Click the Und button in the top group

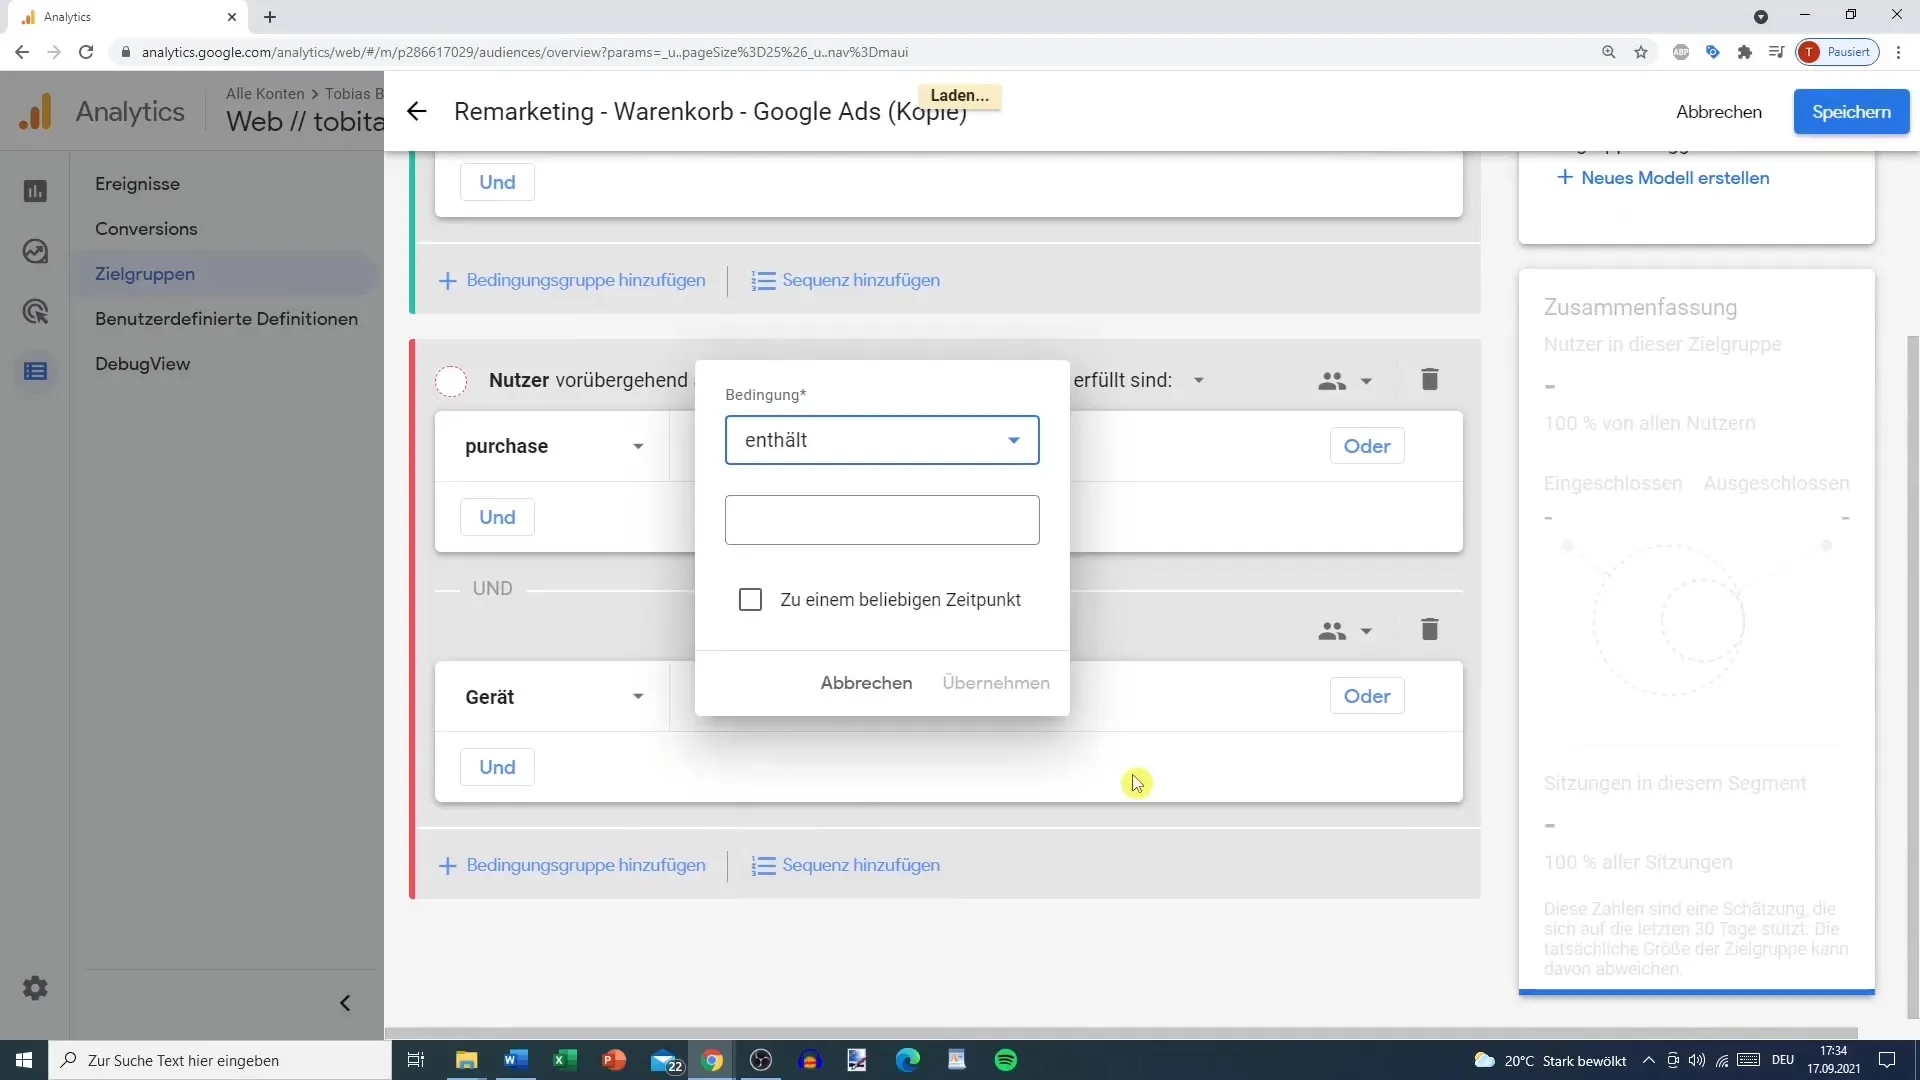pos(497,182)
